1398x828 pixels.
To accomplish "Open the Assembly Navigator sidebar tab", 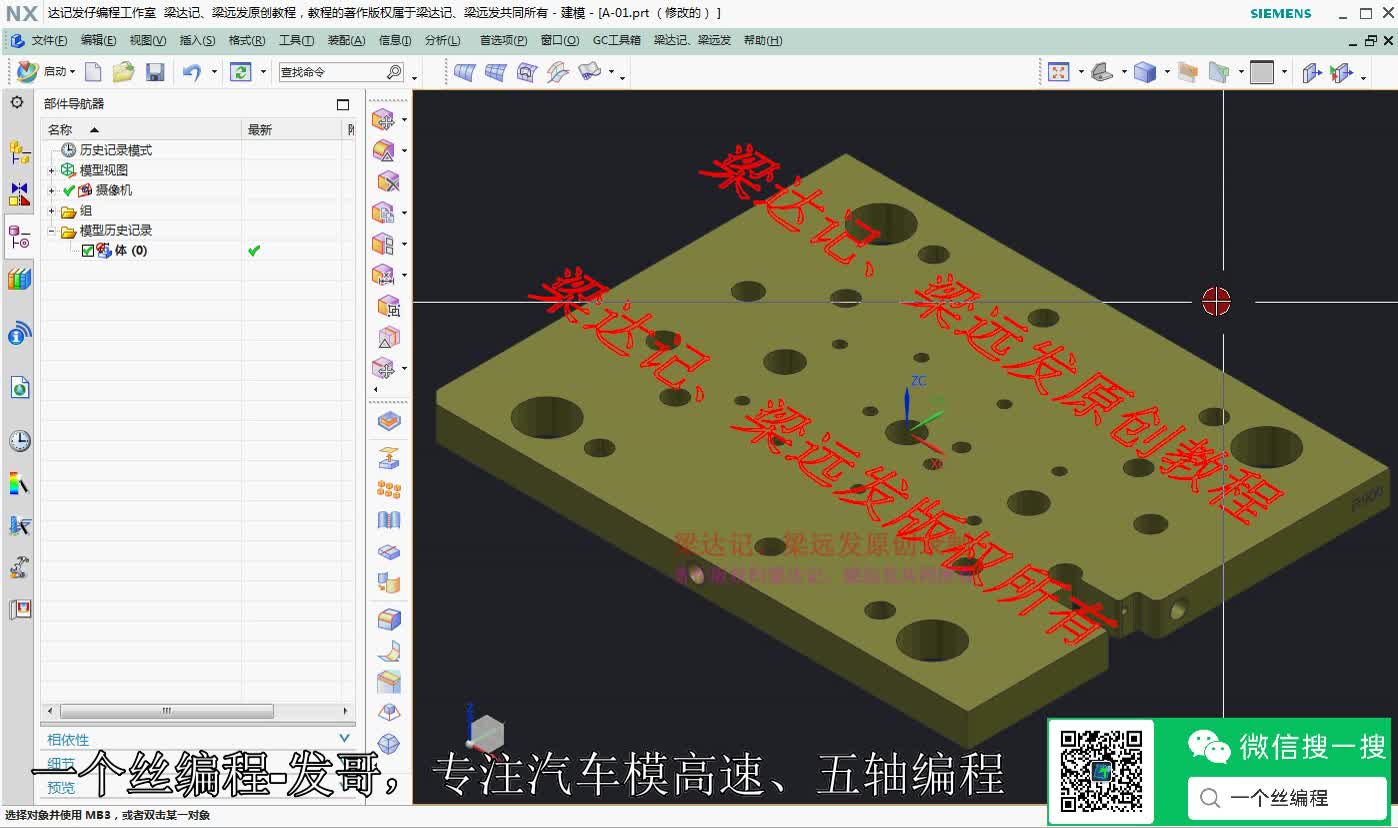I will point(19,152).
